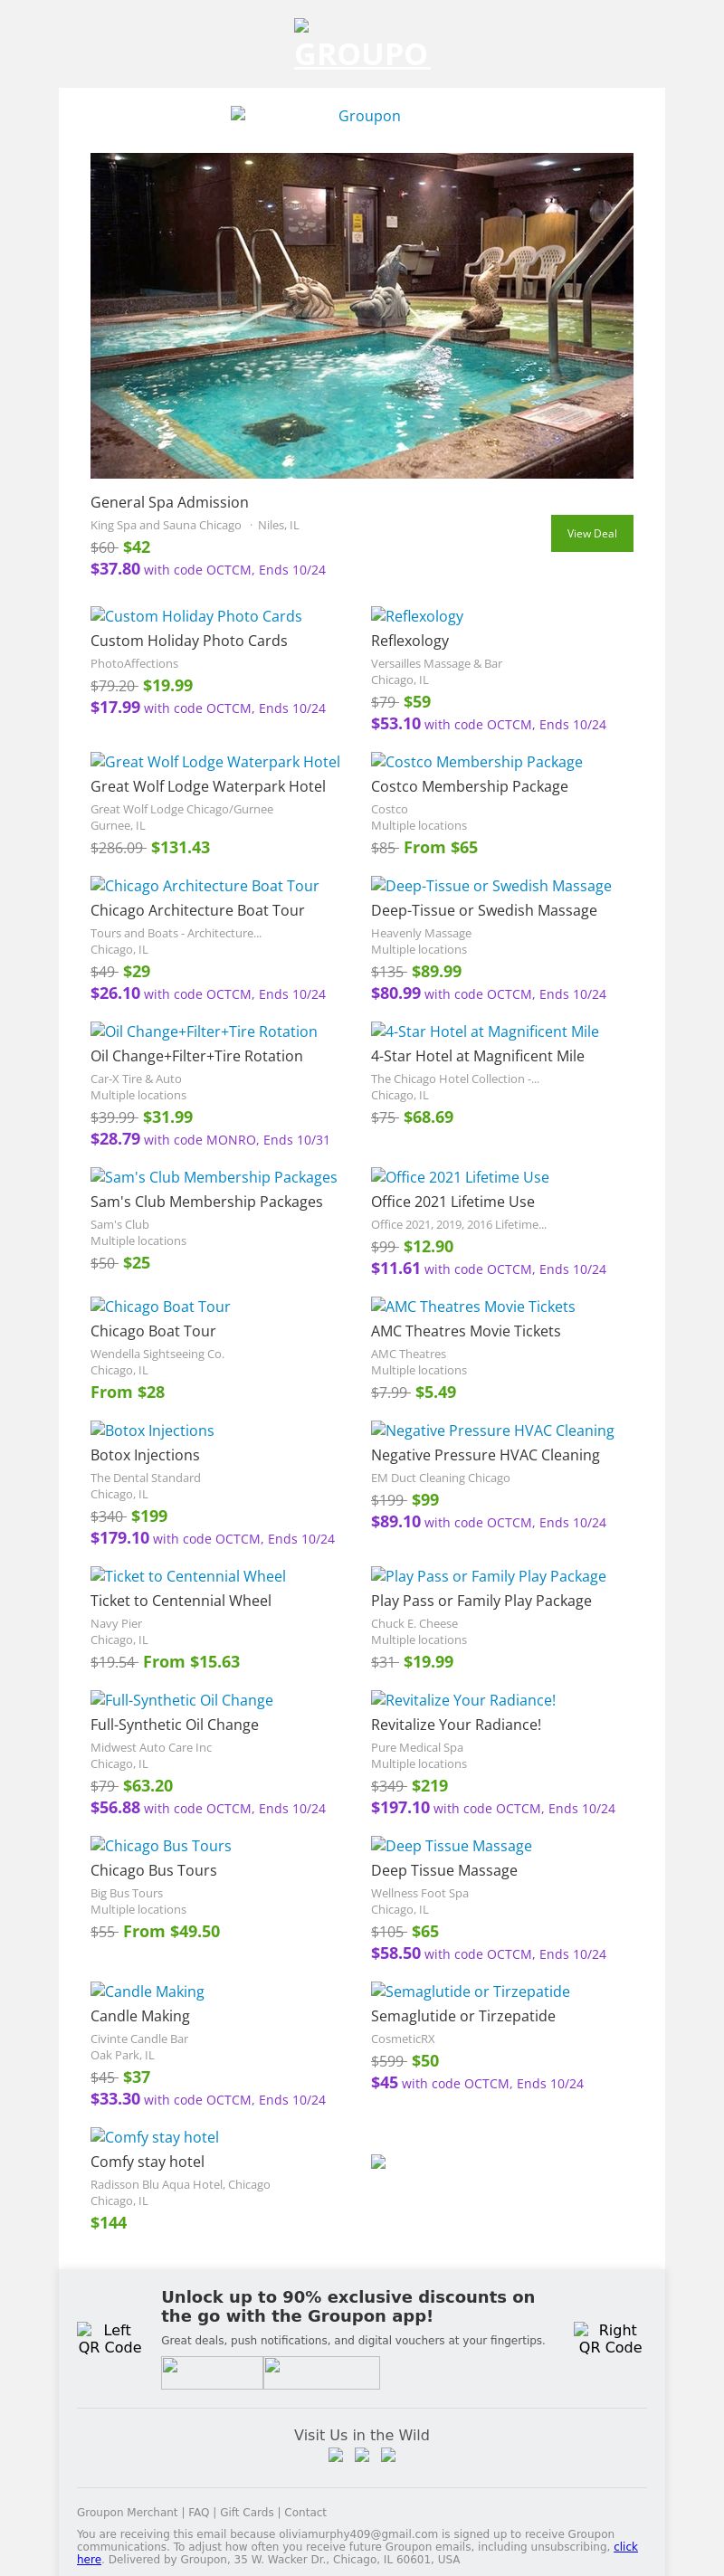Click the first app store badge
724x2576 pixels.
coord(212,2373)
